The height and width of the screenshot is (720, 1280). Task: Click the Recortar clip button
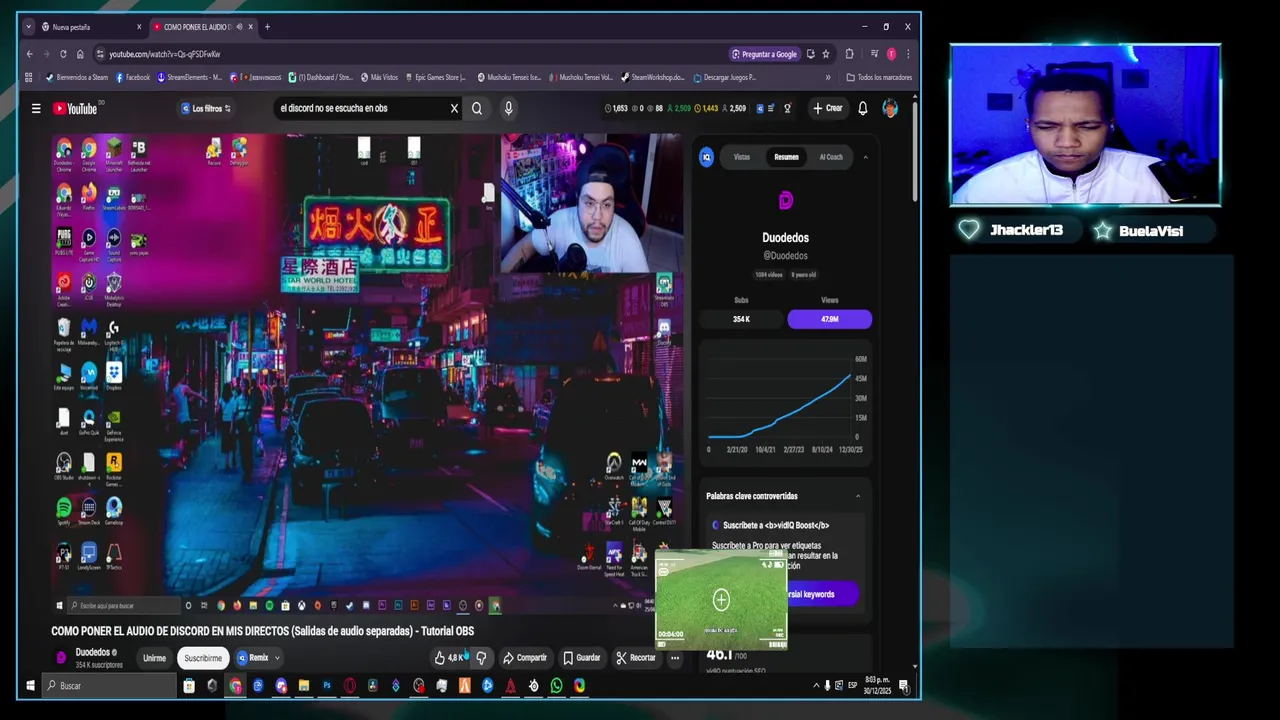pos(636,658)
